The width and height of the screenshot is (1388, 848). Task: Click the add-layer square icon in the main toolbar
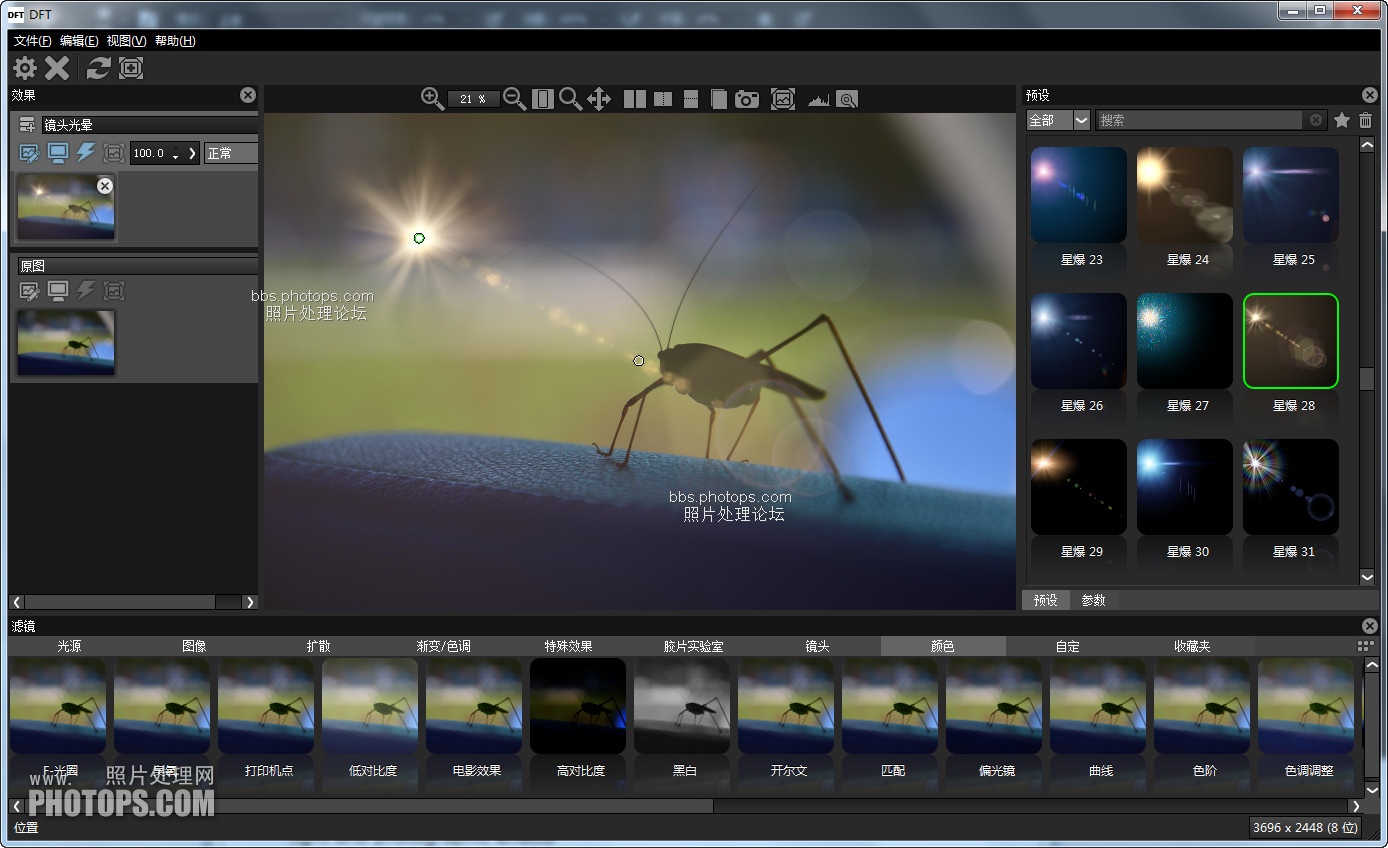[x=131, y=68]
